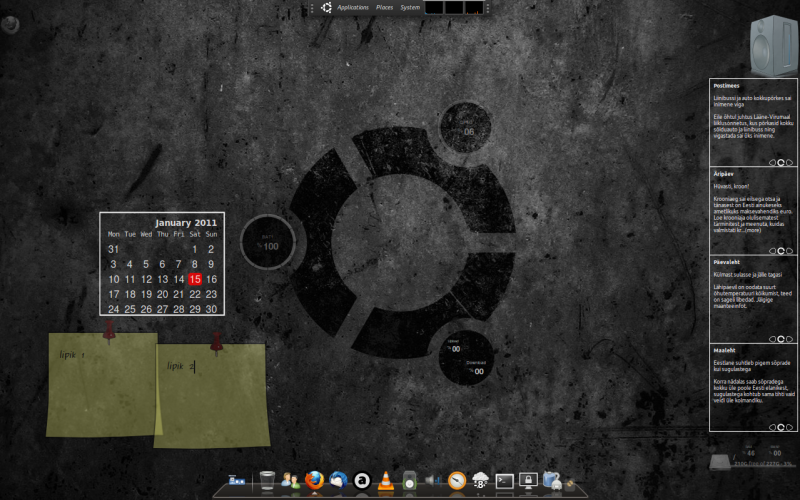Open the Maaleht feed title
This screenshot has width=800, height=500.
(724, 351)
